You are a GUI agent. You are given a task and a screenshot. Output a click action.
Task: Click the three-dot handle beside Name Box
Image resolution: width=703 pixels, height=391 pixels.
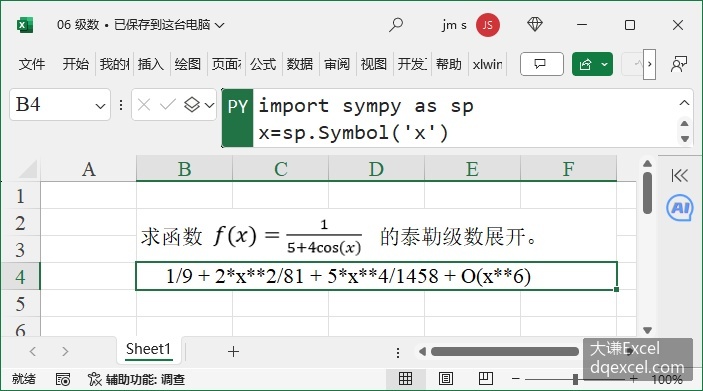click(121, 105)
